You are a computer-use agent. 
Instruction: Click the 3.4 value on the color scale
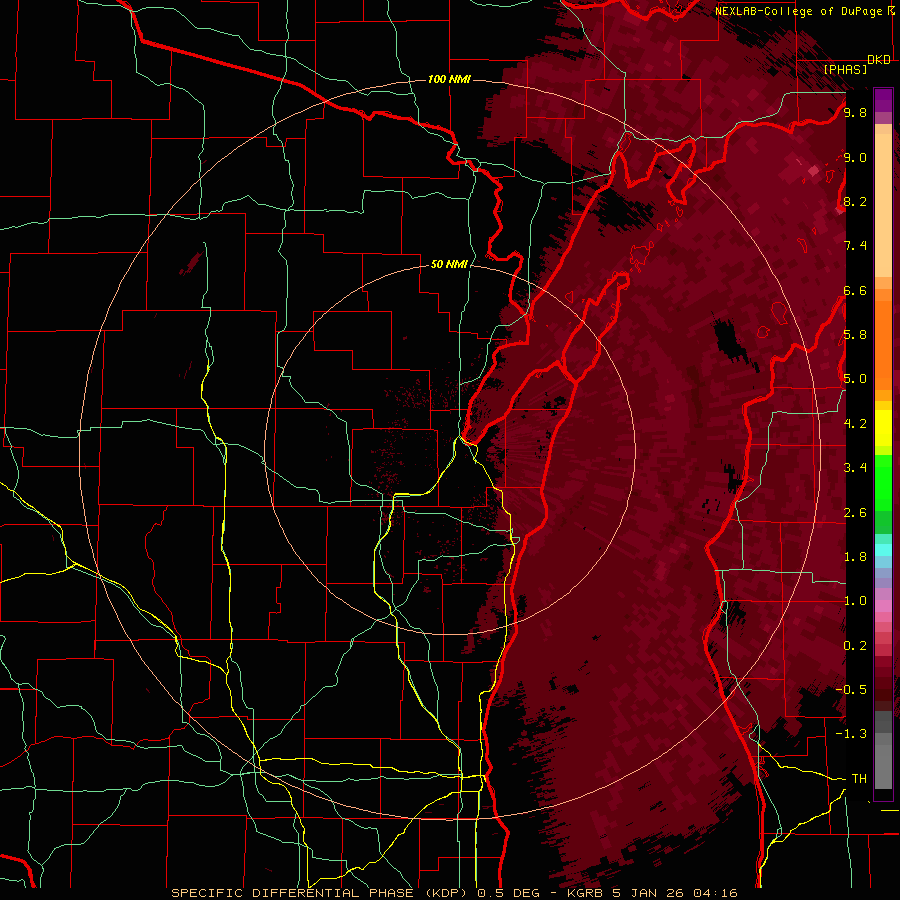pyautogui.click(x=855, y=467)
